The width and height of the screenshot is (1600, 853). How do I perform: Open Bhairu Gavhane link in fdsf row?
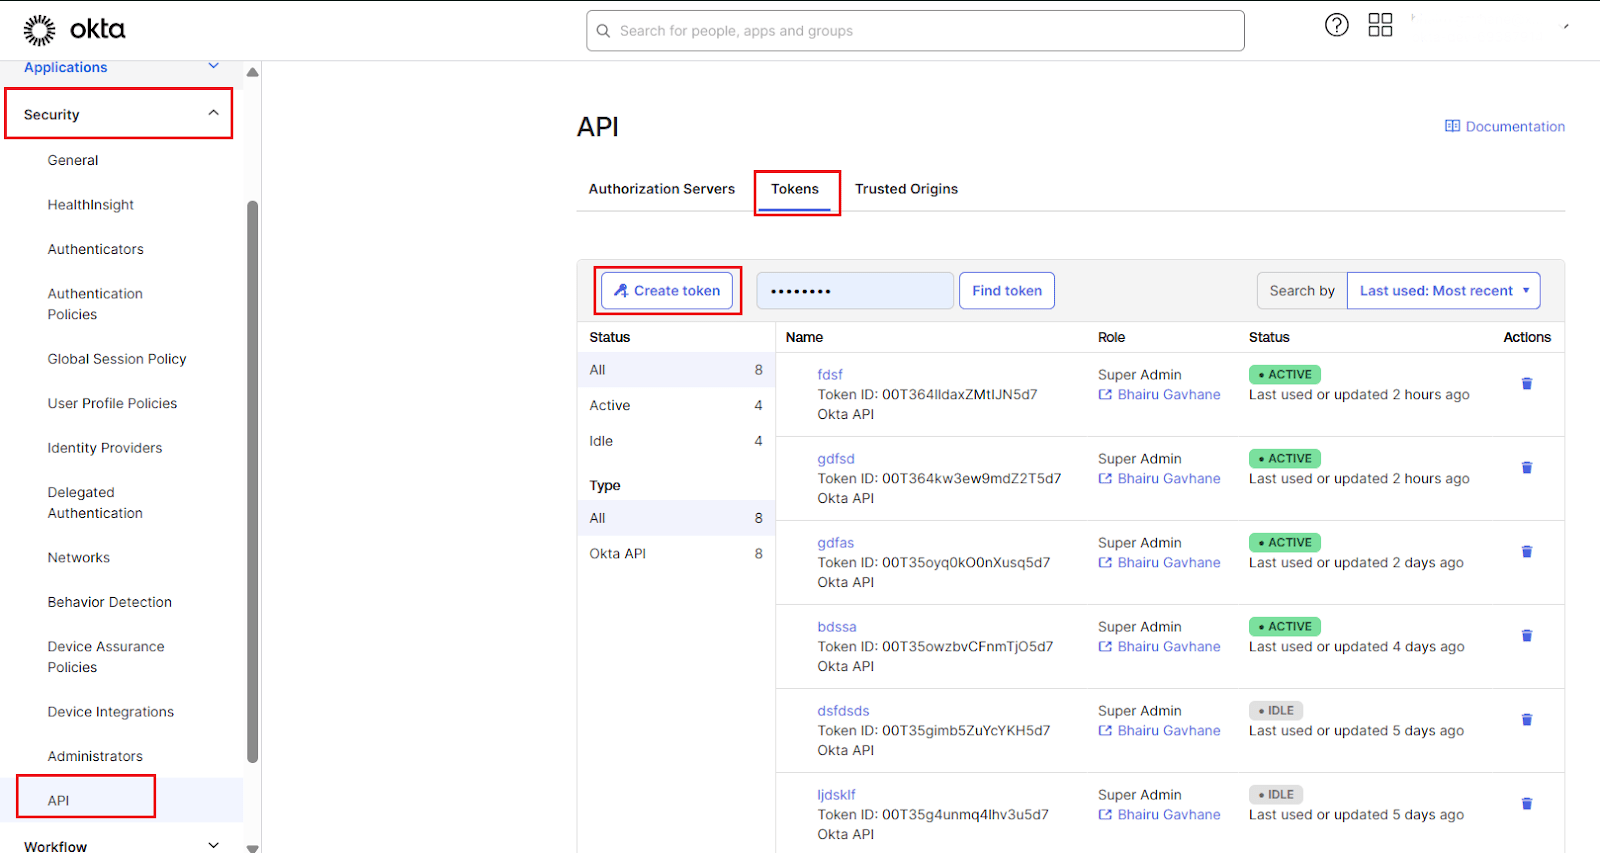coord(1169,395)
